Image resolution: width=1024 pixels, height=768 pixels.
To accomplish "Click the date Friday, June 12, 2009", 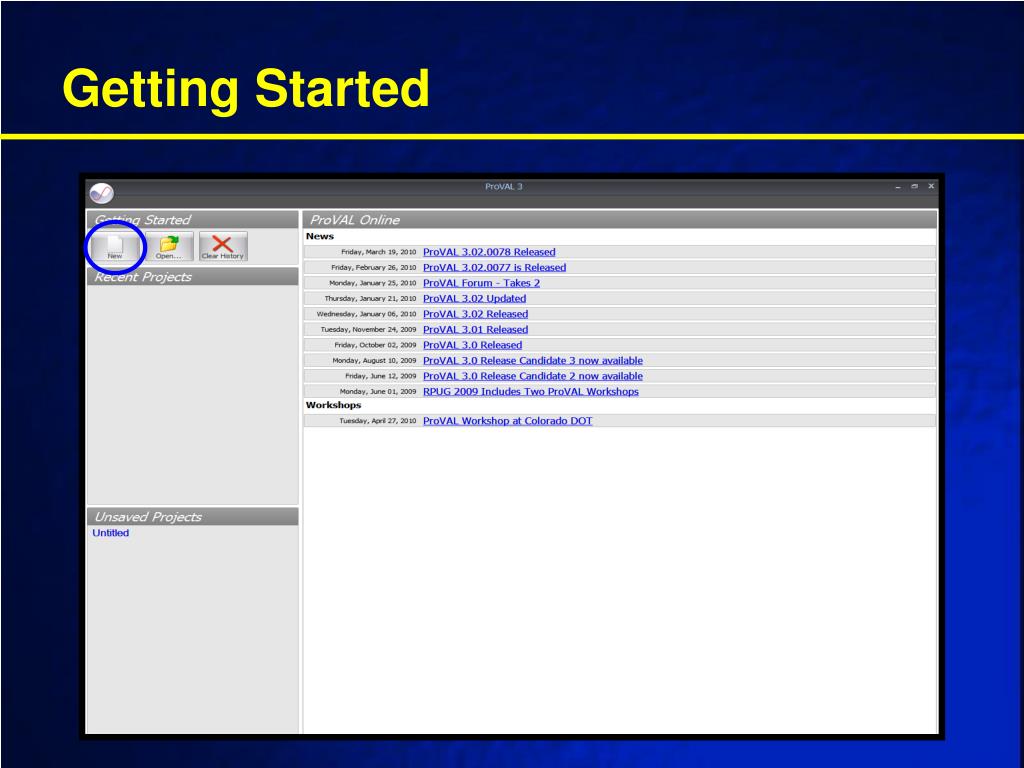I will 381,376.
